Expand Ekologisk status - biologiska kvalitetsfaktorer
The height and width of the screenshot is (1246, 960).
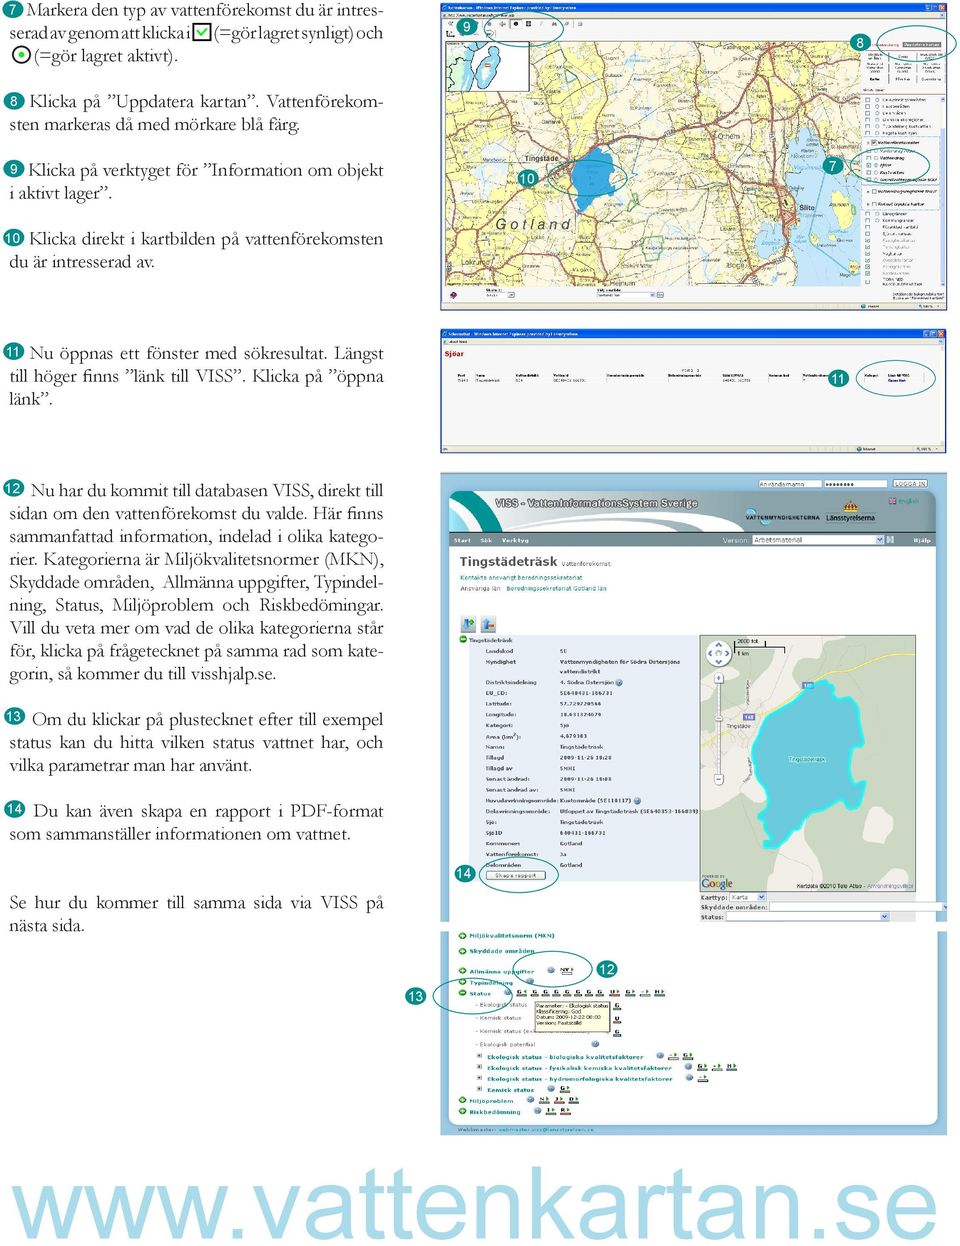[x=479, y=1056]
